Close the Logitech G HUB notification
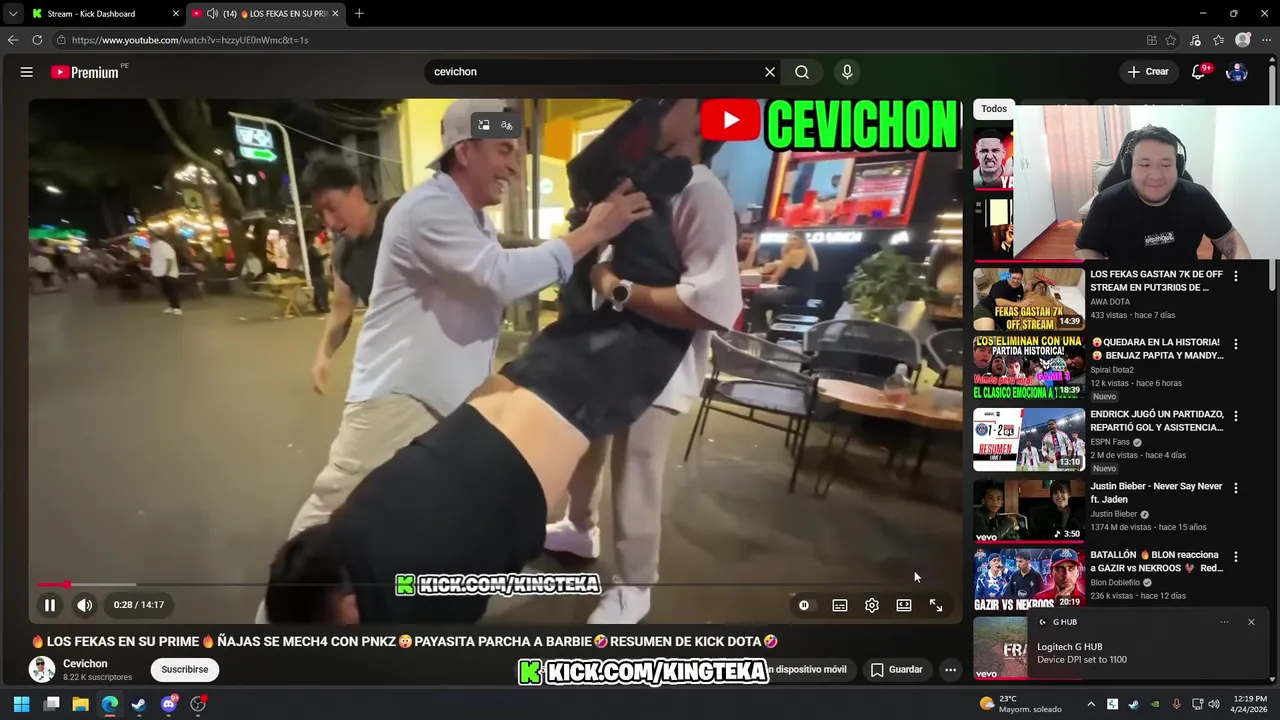The width and height of the screenshot is (1280, 720). (1251, 622)
